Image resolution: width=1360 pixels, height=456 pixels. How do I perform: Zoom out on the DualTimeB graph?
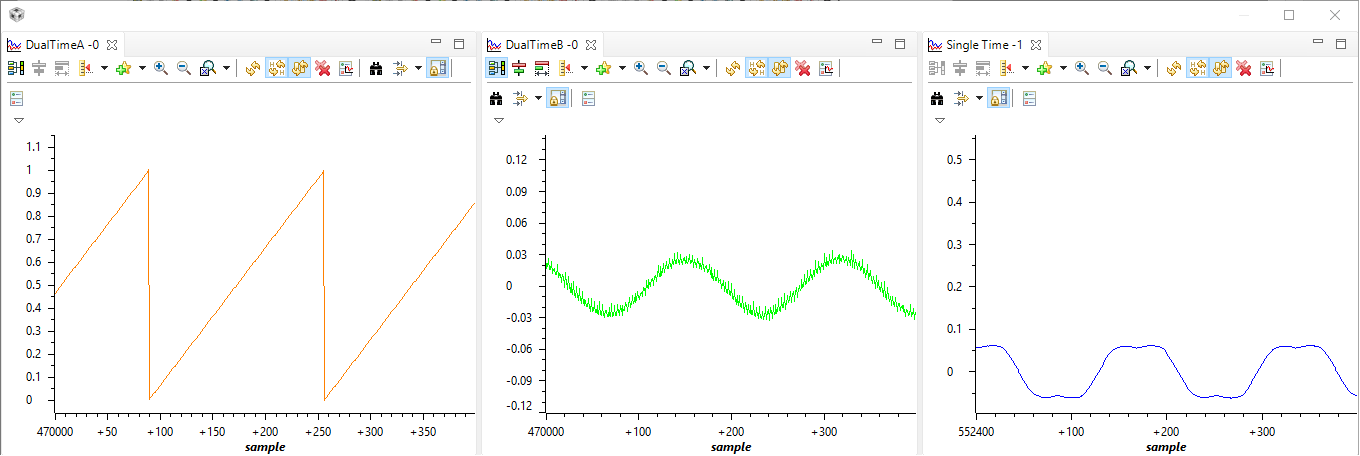click(x=663, y=68)
